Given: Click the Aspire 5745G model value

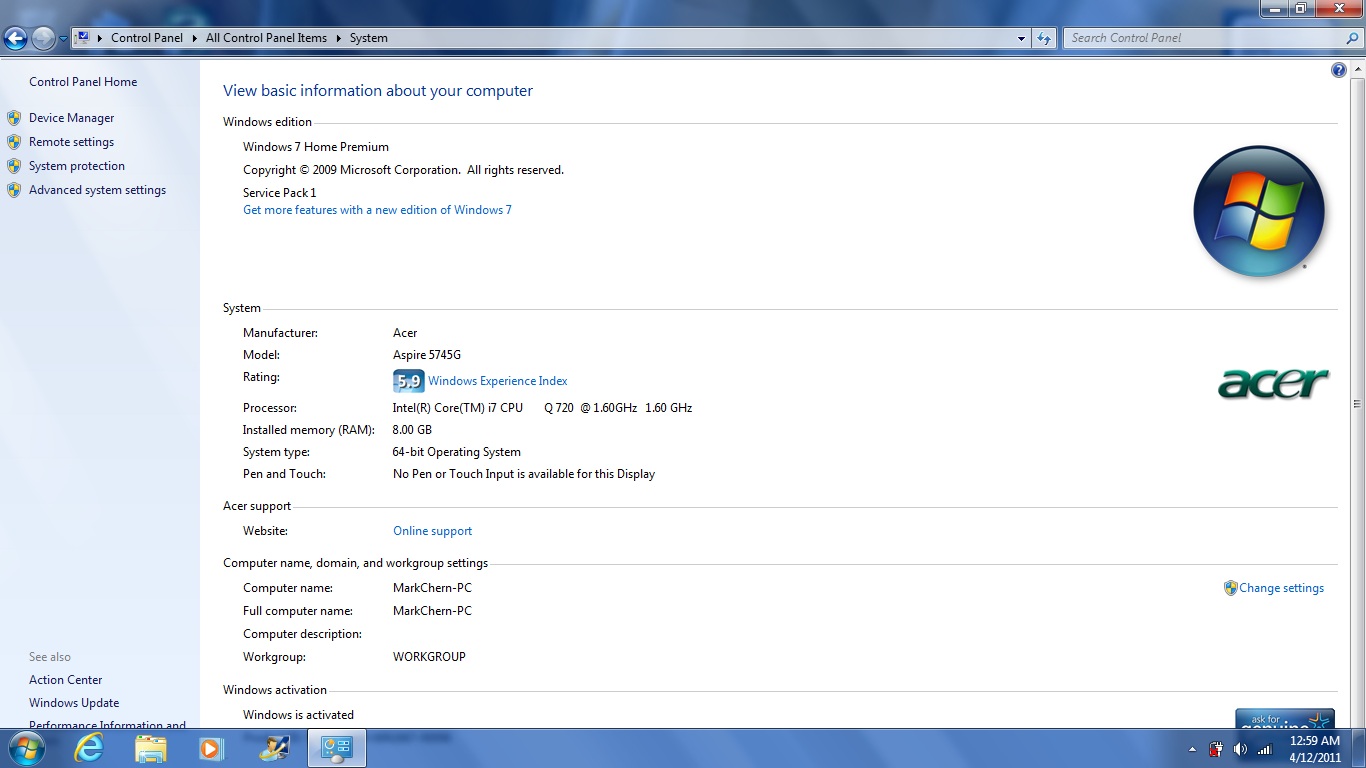Looking at the screenshot, I should (427, 355).
